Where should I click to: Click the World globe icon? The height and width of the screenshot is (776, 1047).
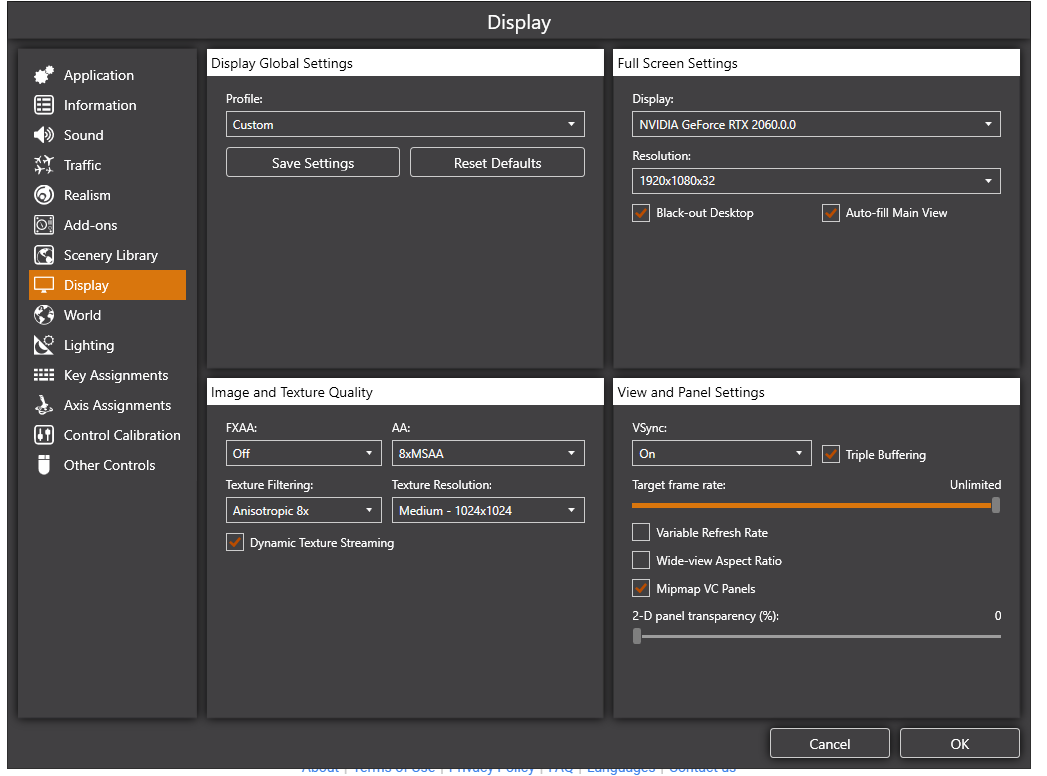[x=44, y=315]
